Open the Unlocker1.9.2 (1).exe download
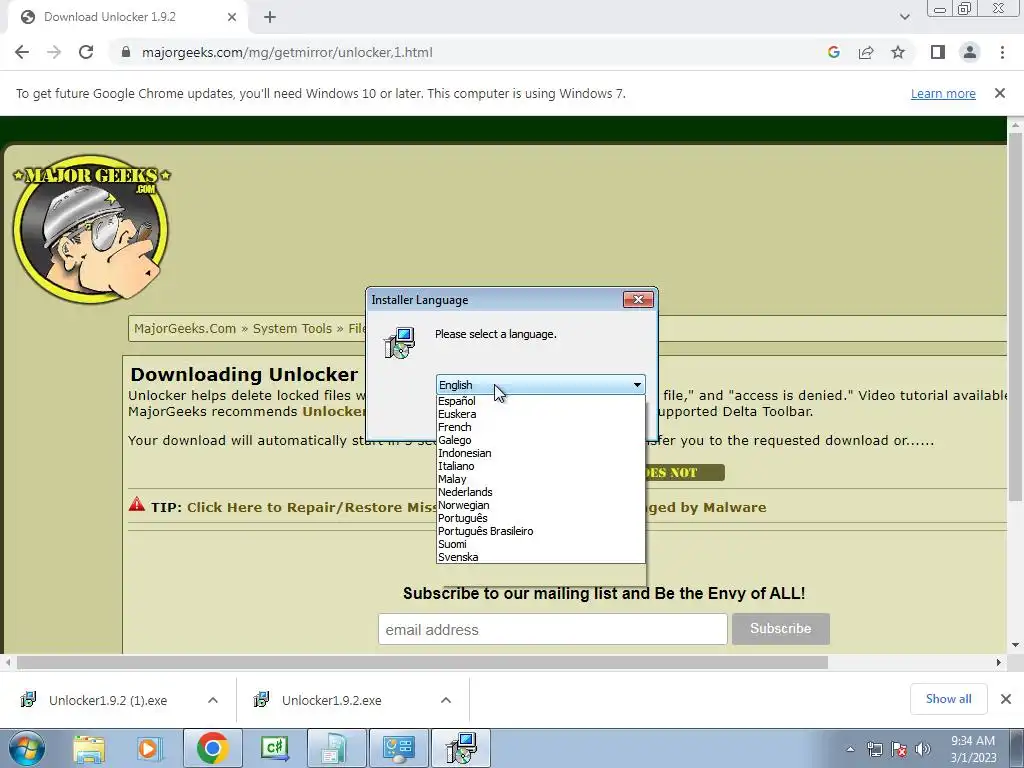The image size is (1024, 768). pyautogui.click(x=108, y=700)
